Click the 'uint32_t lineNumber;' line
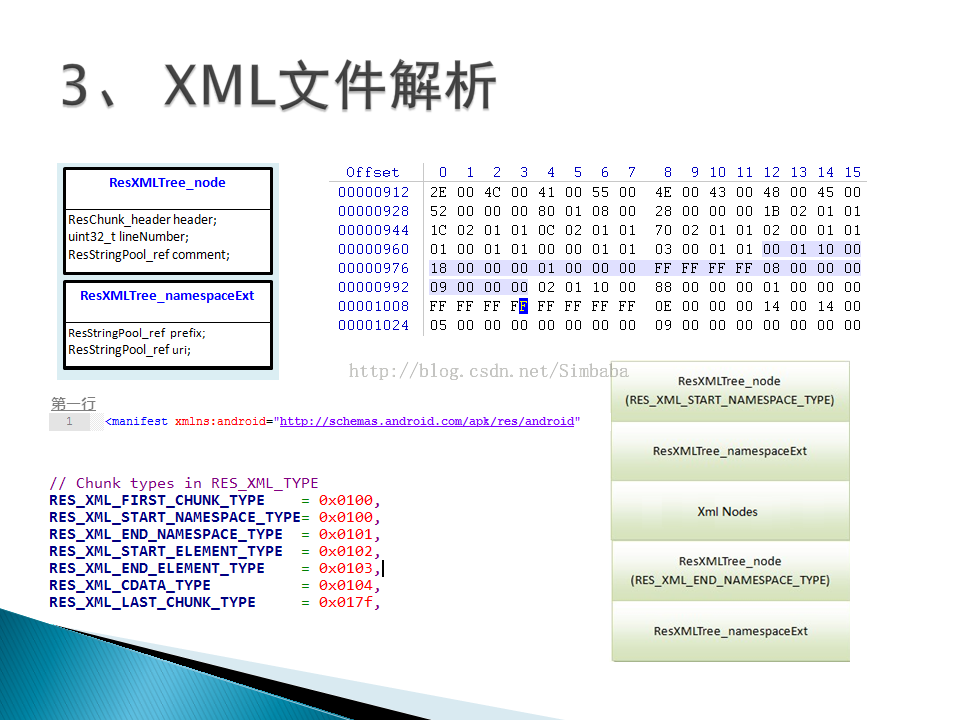The width and height of the screenshot is (960, 720). click(129, 236)
